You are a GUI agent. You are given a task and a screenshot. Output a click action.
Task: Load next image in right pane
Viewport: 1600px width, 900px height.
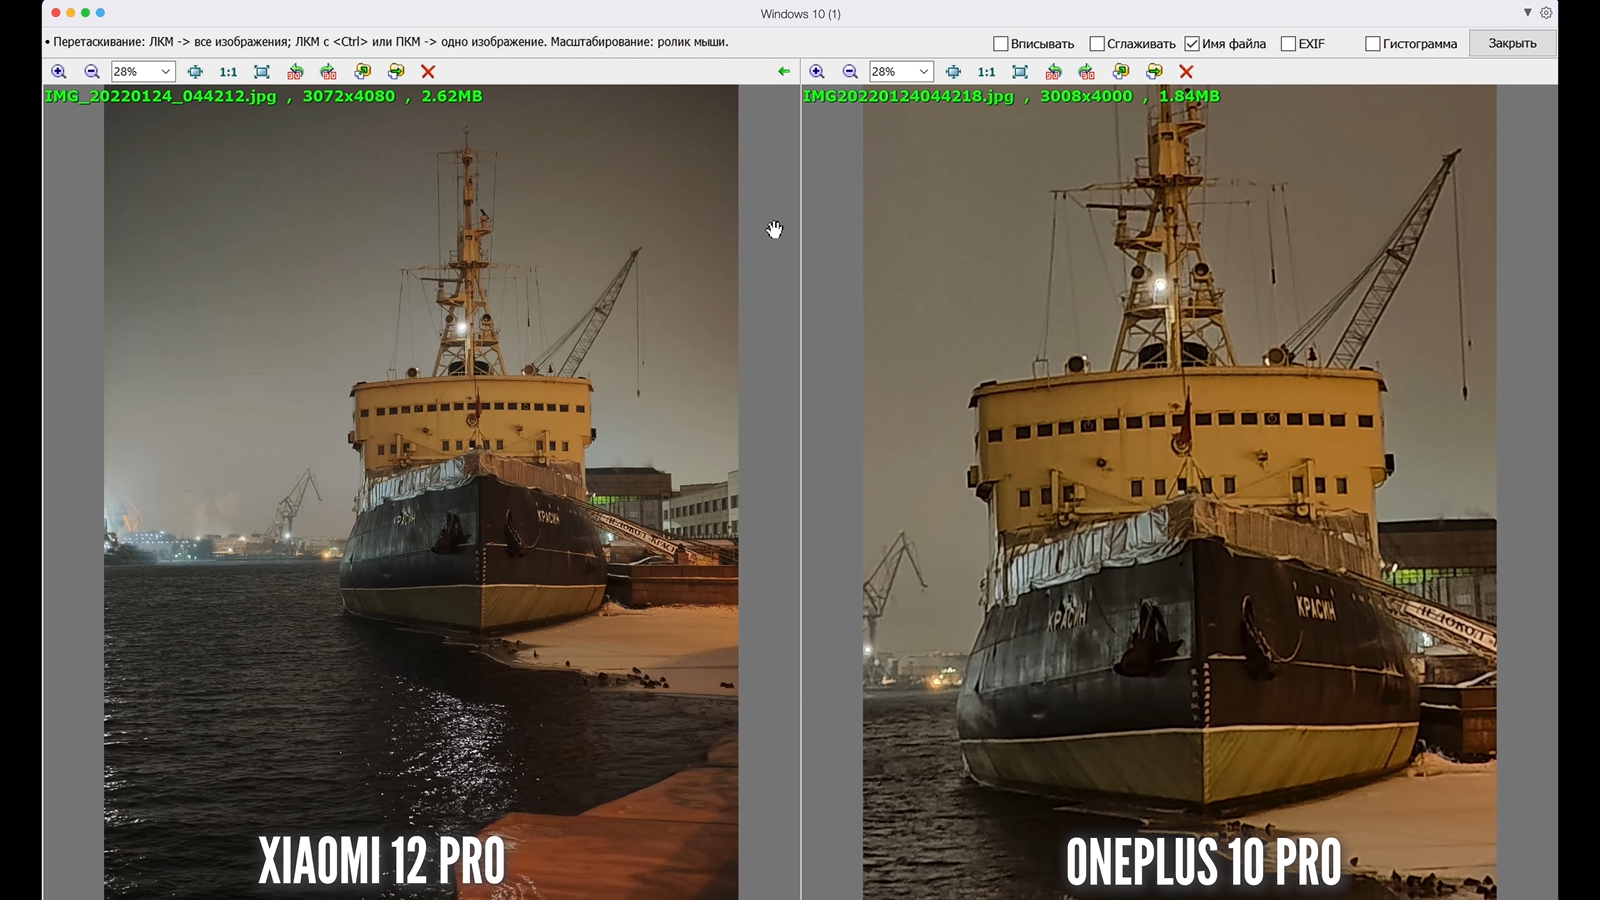pyautogui.click(x=1154, y=72)
